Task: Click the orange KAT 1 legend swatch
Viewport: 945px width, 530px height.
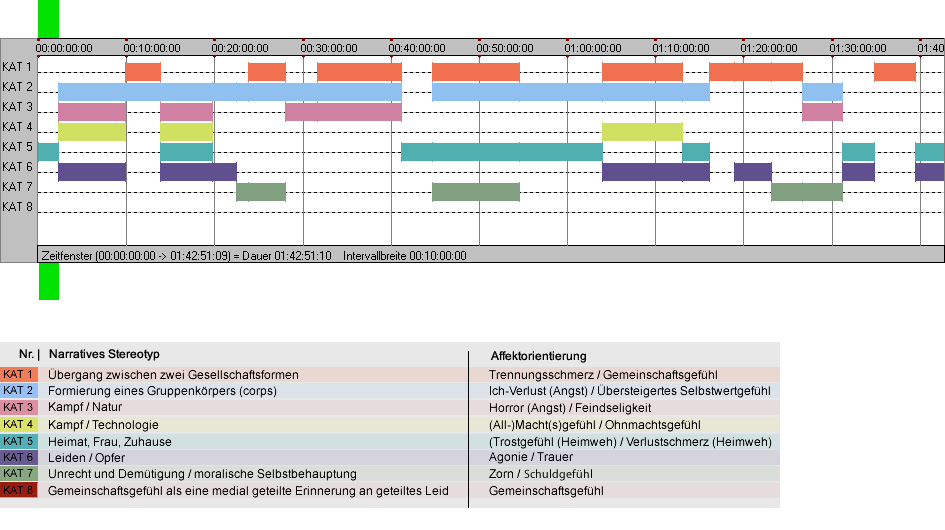Action: point(19,374)
